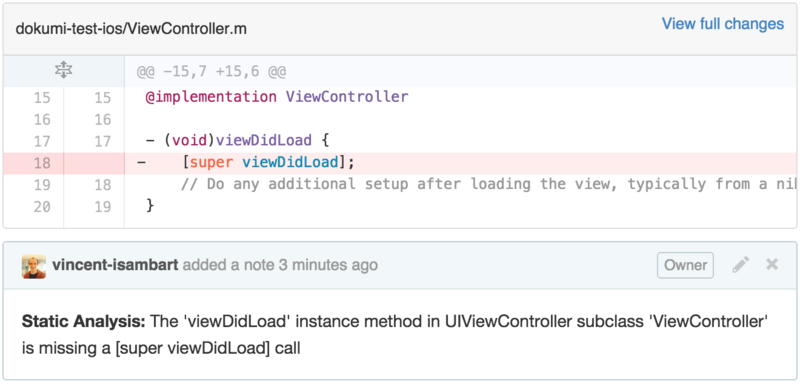Click the removed [super viewDidLoad] line
This screenshot has width=800, height=384.
click(x=462, y=163)
